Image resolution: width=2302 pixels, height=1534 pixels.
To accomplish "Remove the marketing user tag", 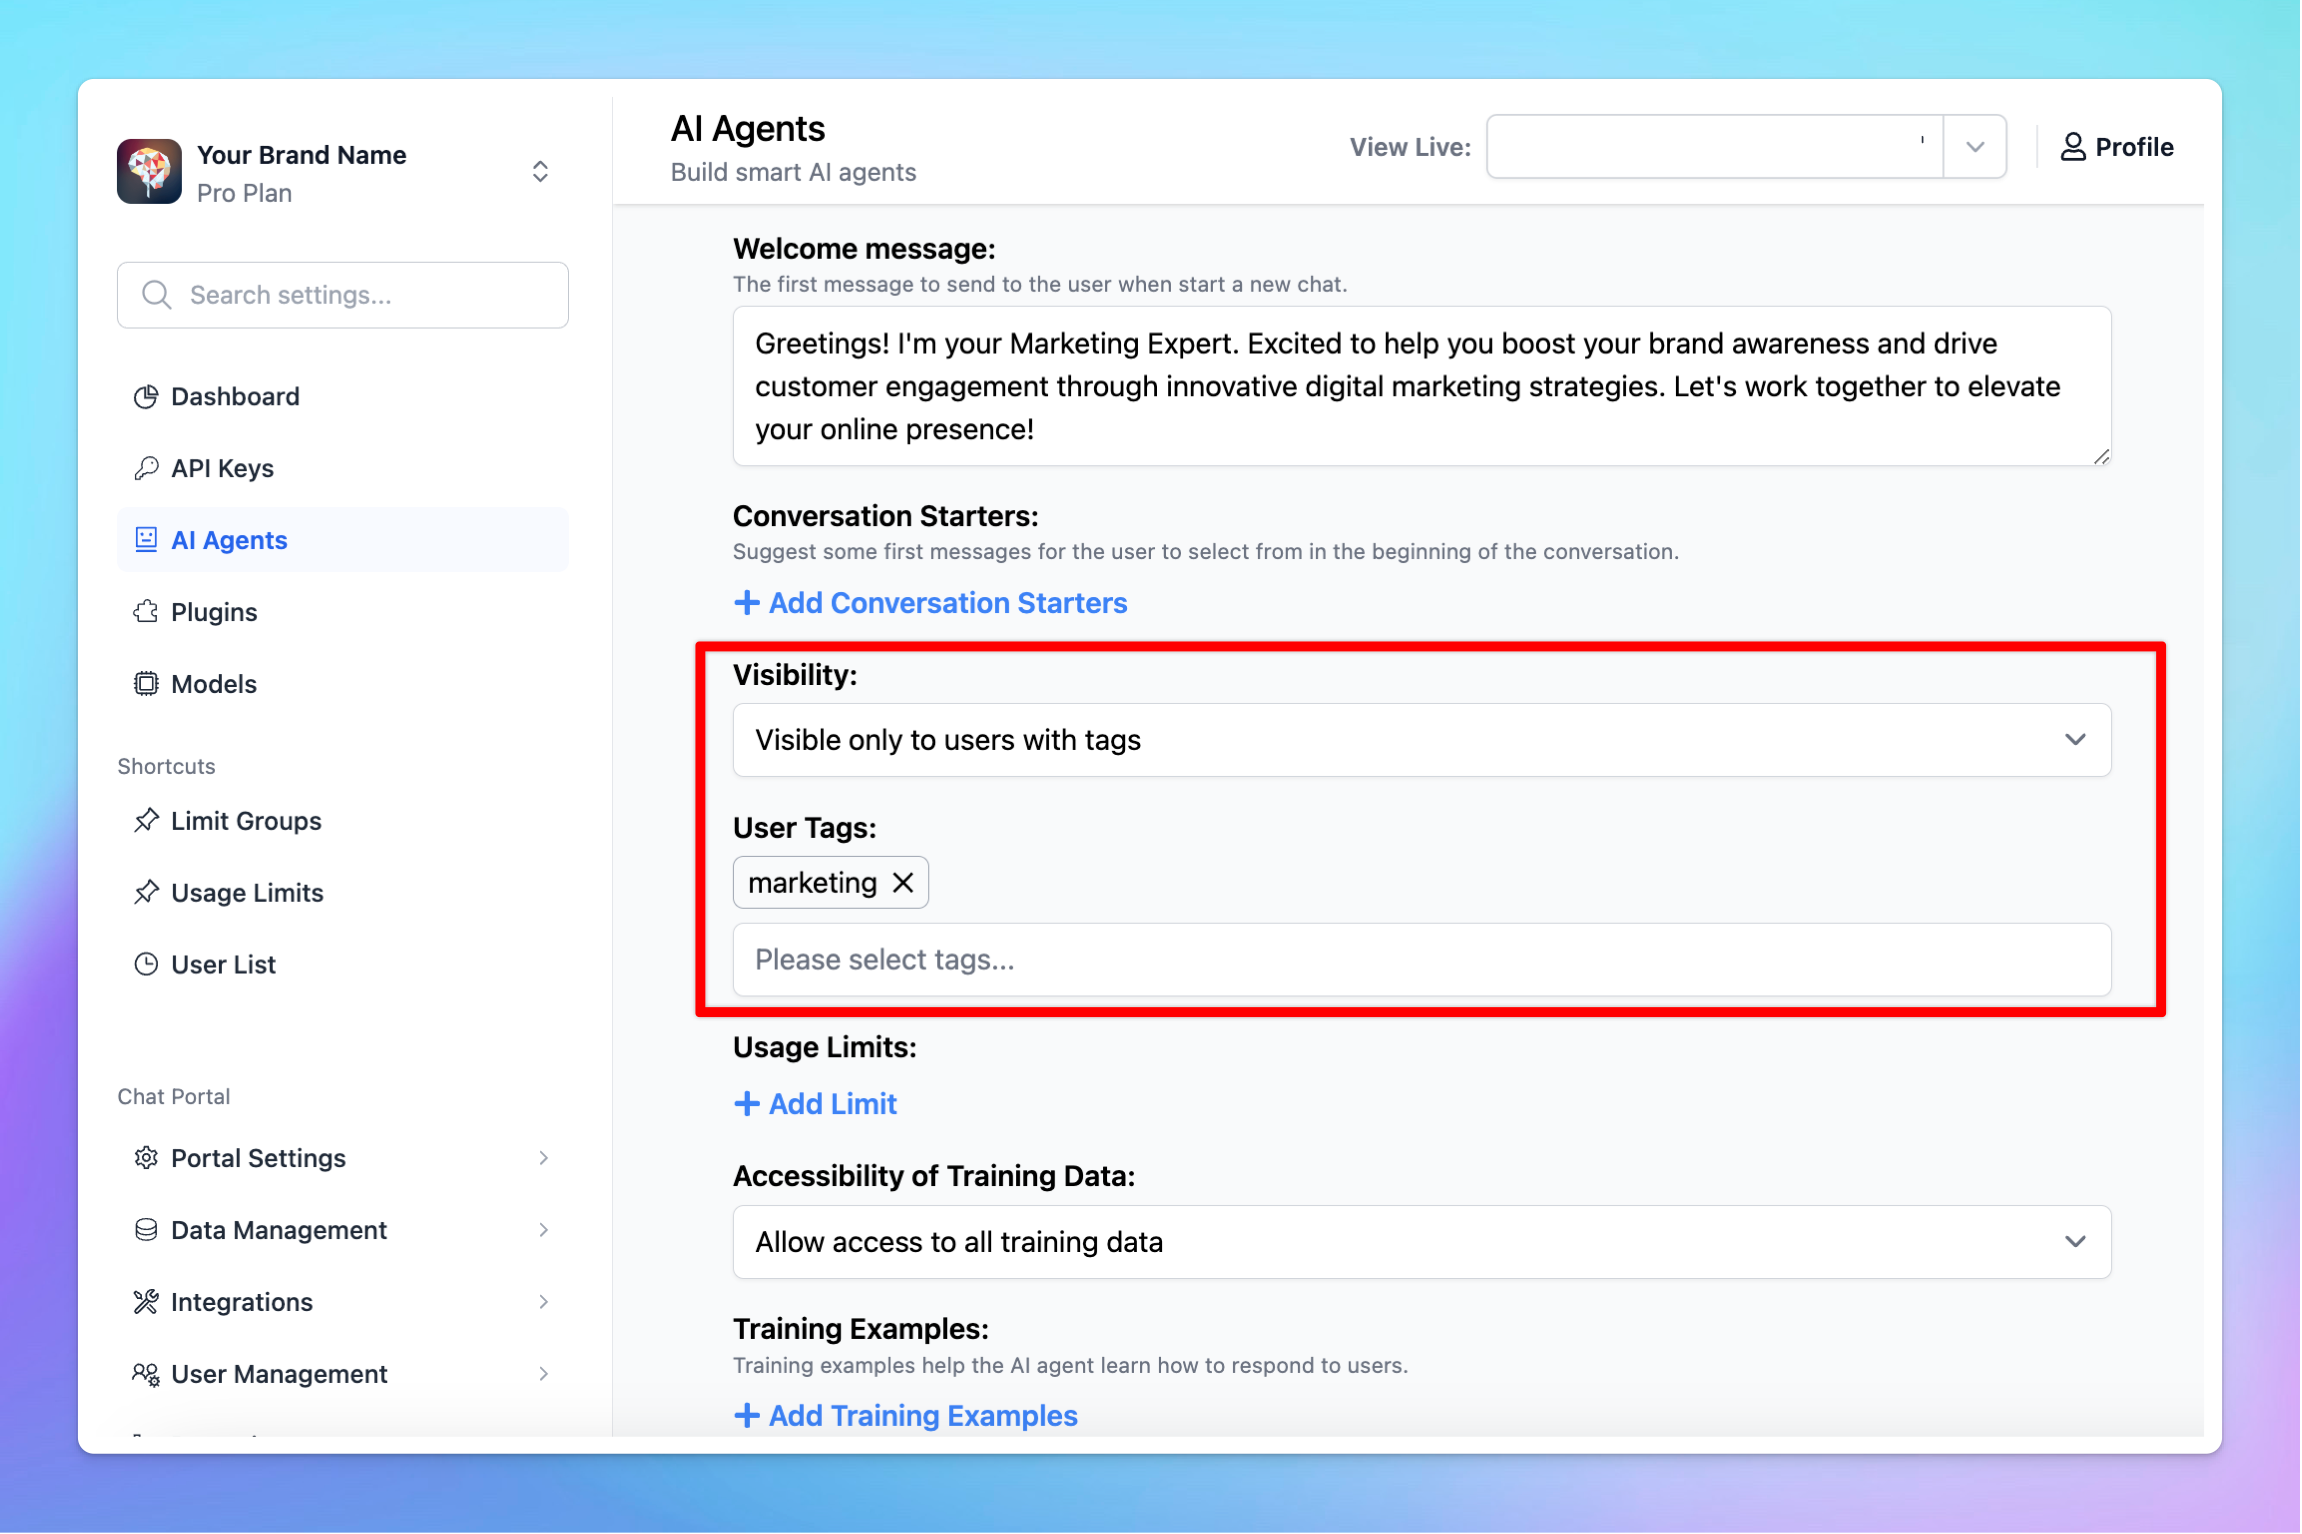I will pyautogui.click(x=902, y=882).
